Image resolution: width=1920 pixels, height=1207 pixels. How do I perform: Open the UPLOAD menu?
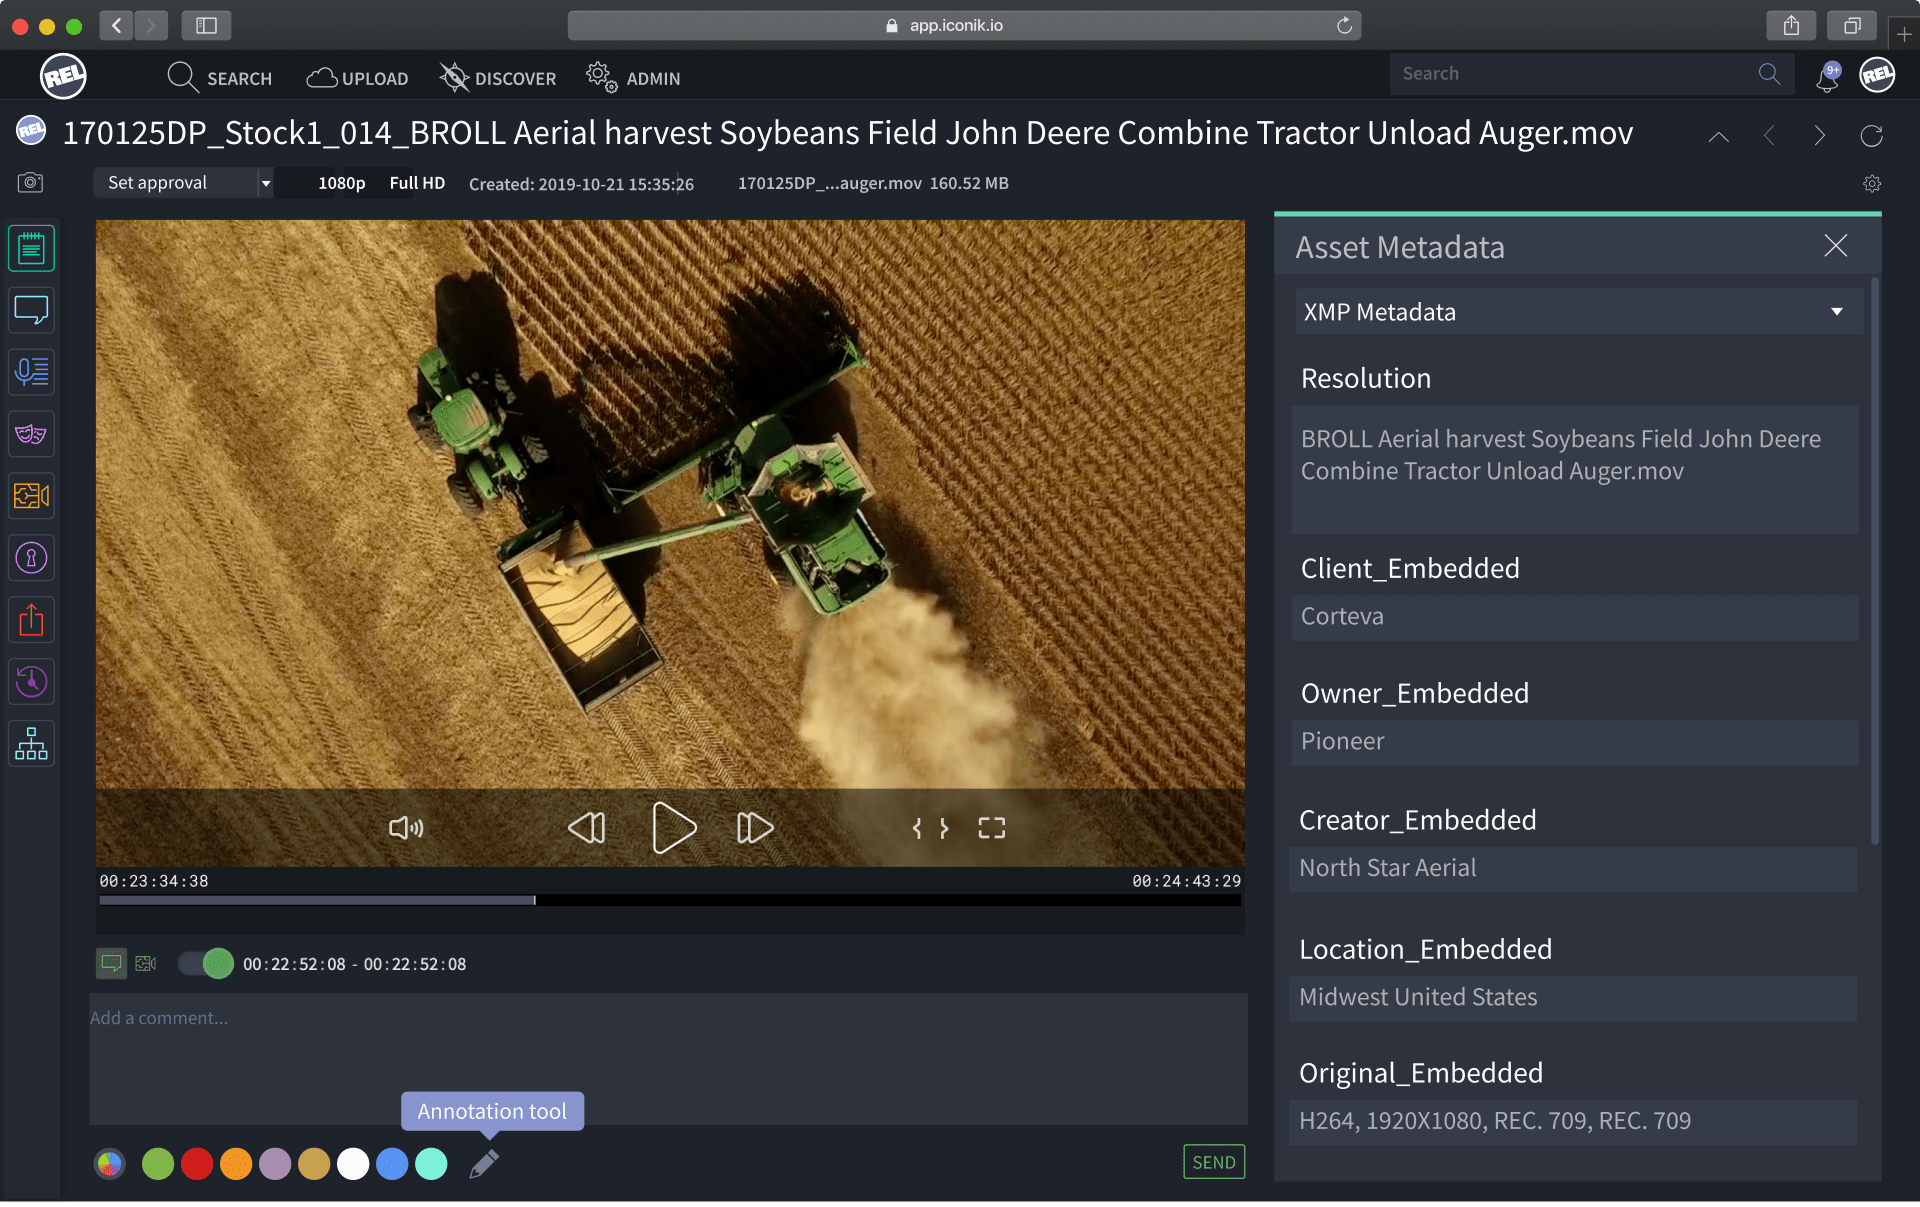coord(357,78)
